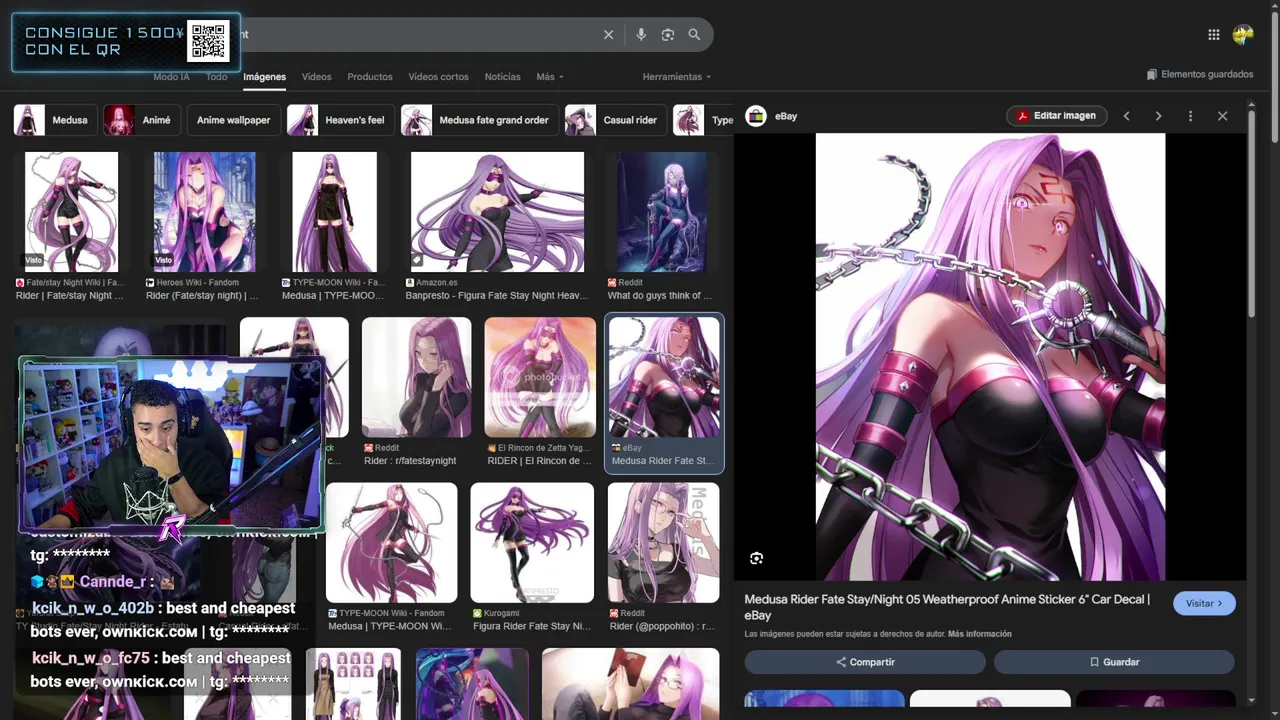This screenshot has width=1280, height=720.
Task: Click the magnifying glass search icon
Action: pyautogui.click(x=694, y=35)
